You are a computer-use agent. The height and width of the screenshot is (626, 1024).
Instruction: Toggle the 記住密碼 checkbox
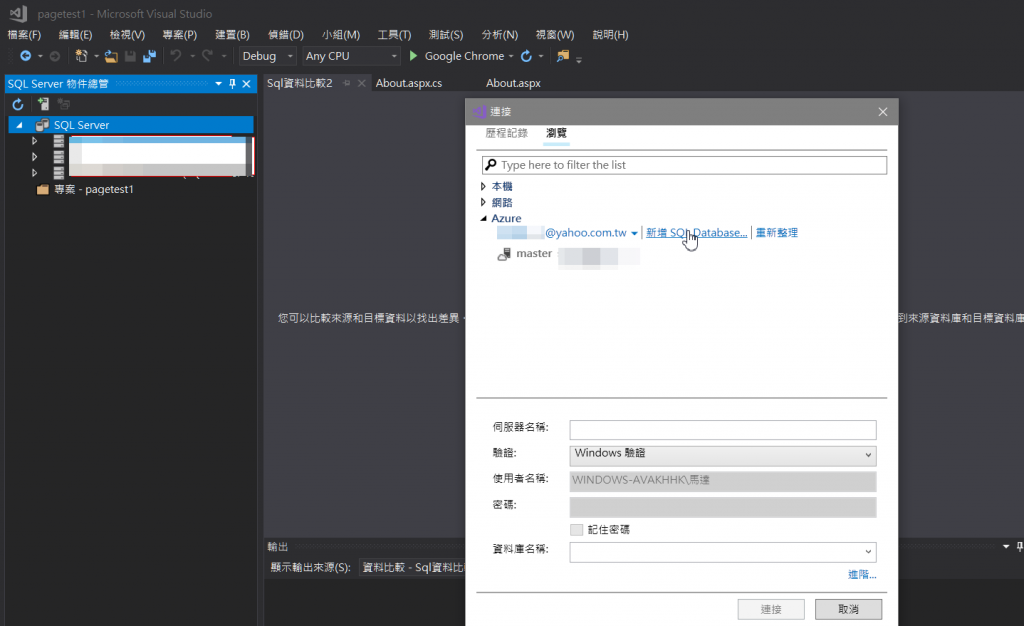[576, 529]
